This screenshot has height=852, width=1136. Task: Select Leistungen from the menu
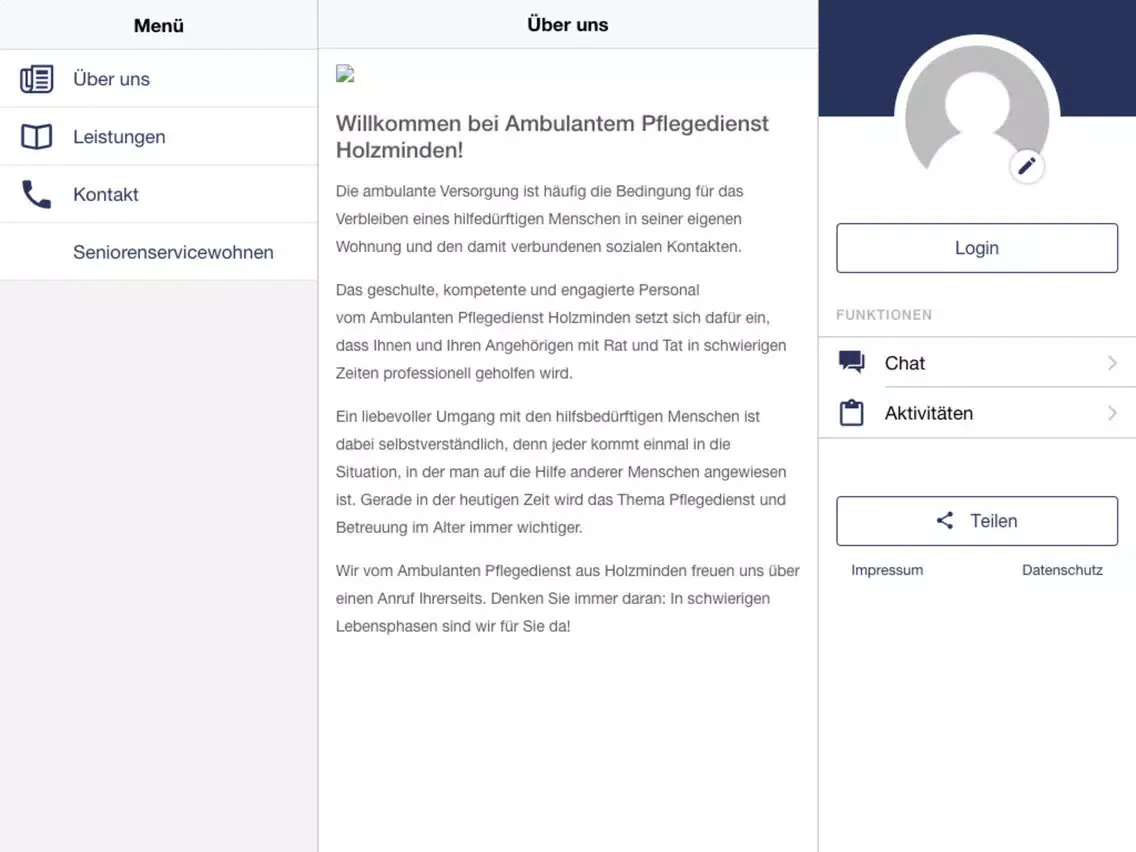coord(119,137)
